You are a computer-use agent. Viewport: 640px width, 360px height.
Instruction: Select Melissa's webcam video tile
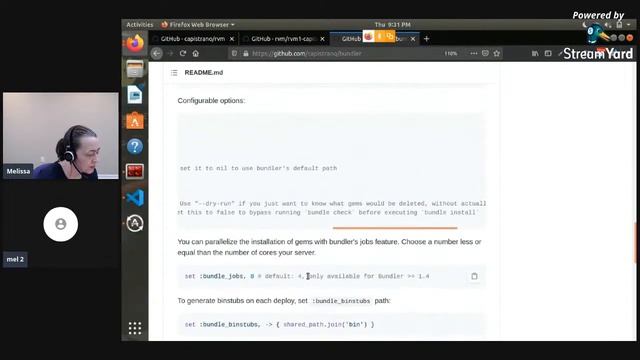pyautogui.click(x=60, y=136)
